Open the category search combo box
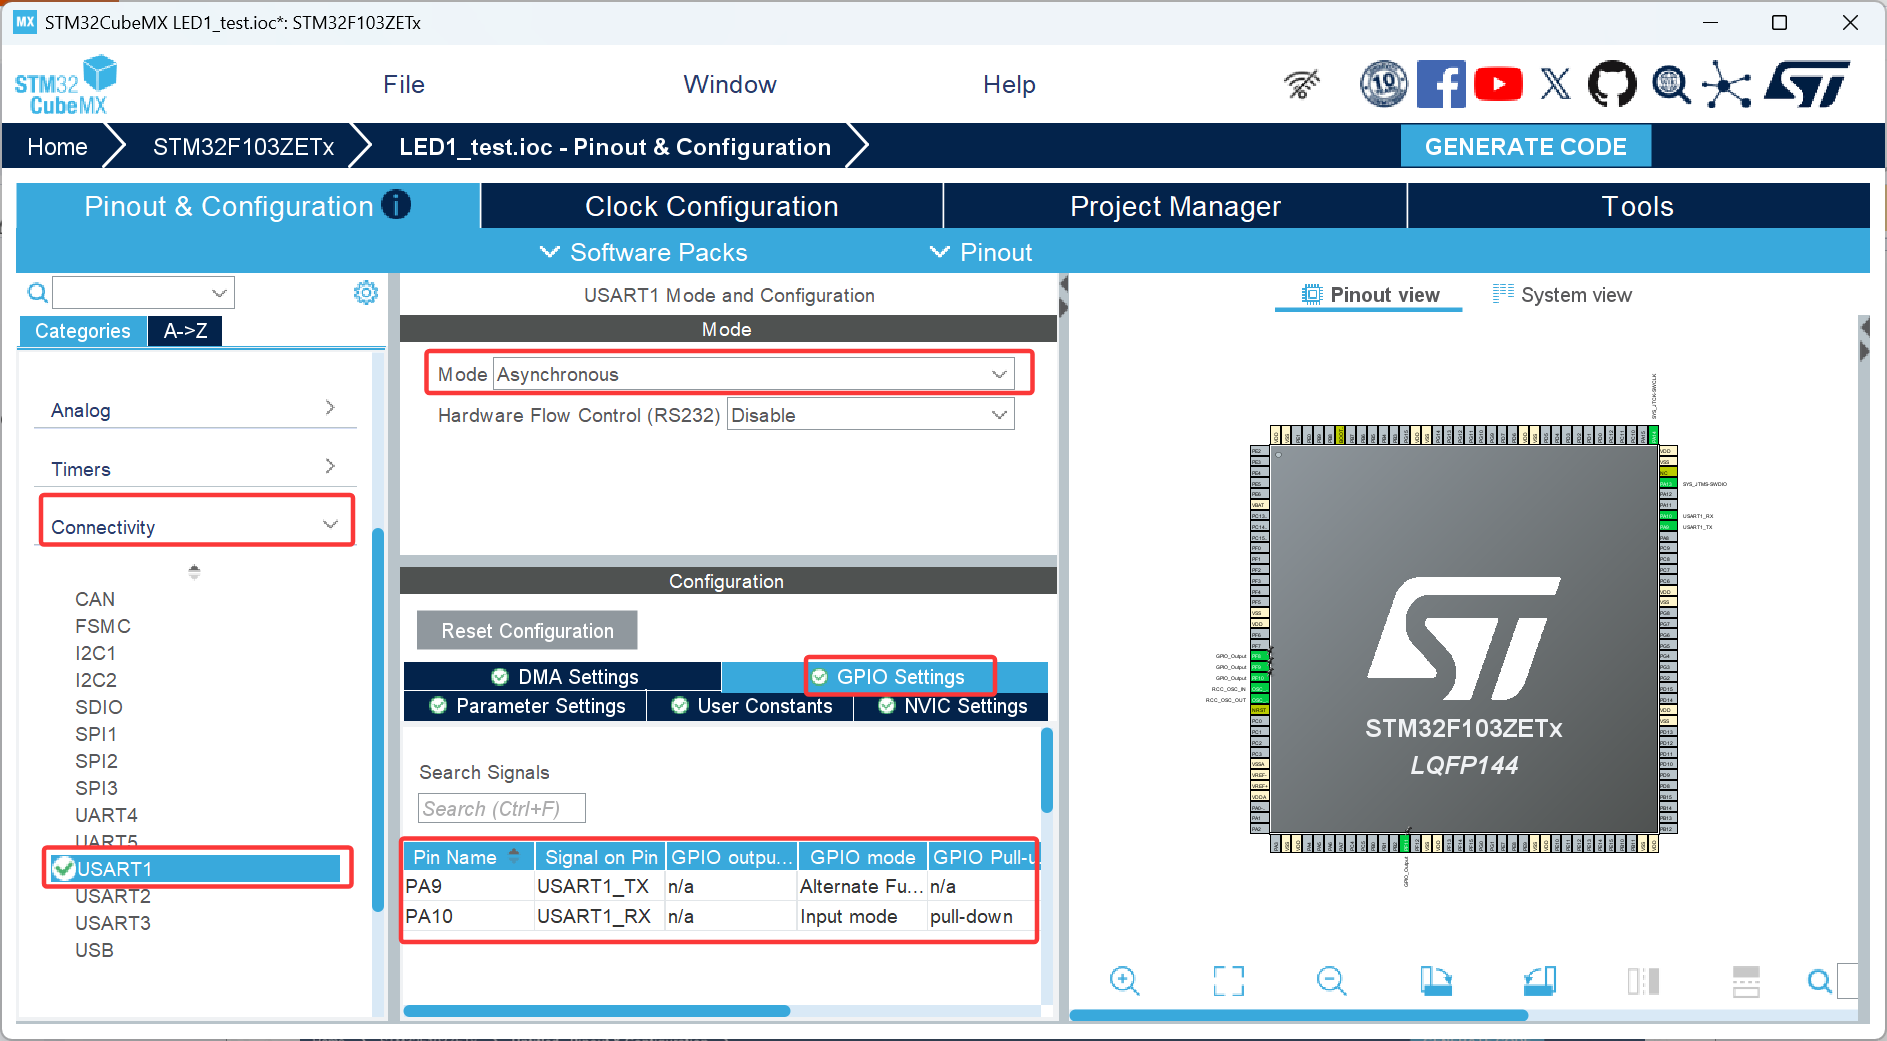This screenshot has width=1887, height=1041. [x=143, y=293]
